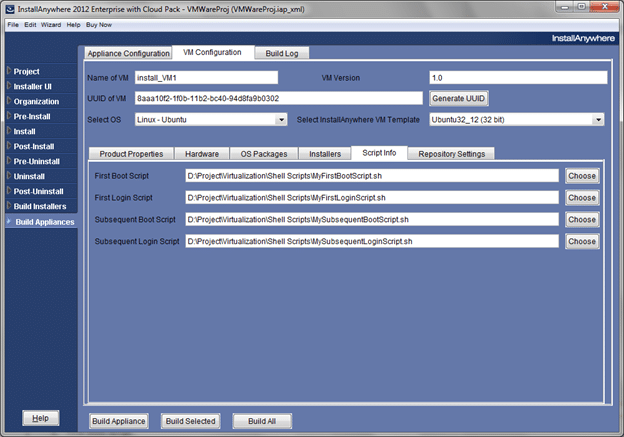Image resolution: width=624 pixels, height=437 pixels.
Task: Click the First Boot Script path field
Action: (372, 176)
